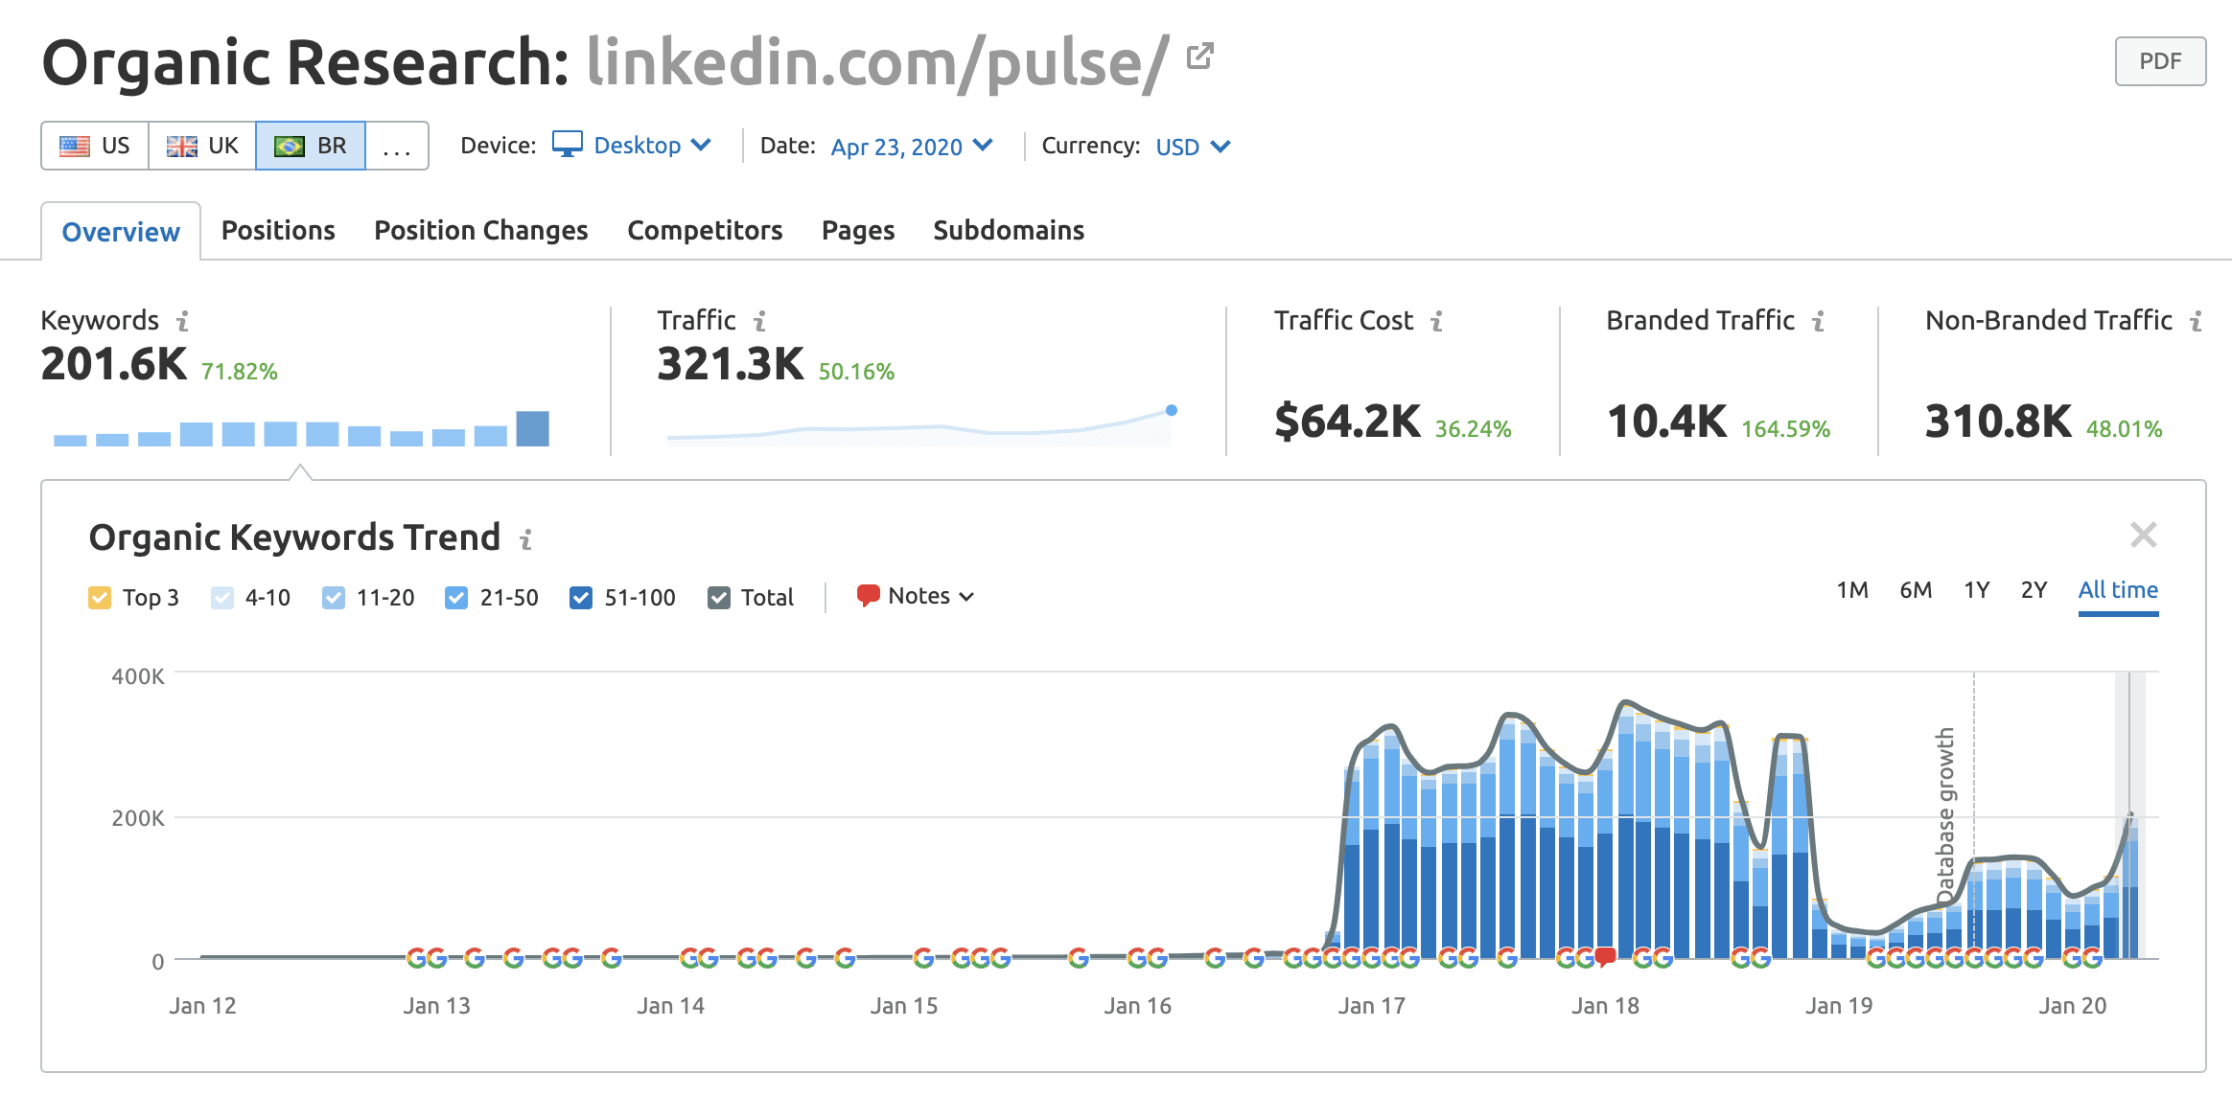
Task: Export report with PDF button
Action: (2160, 61)
